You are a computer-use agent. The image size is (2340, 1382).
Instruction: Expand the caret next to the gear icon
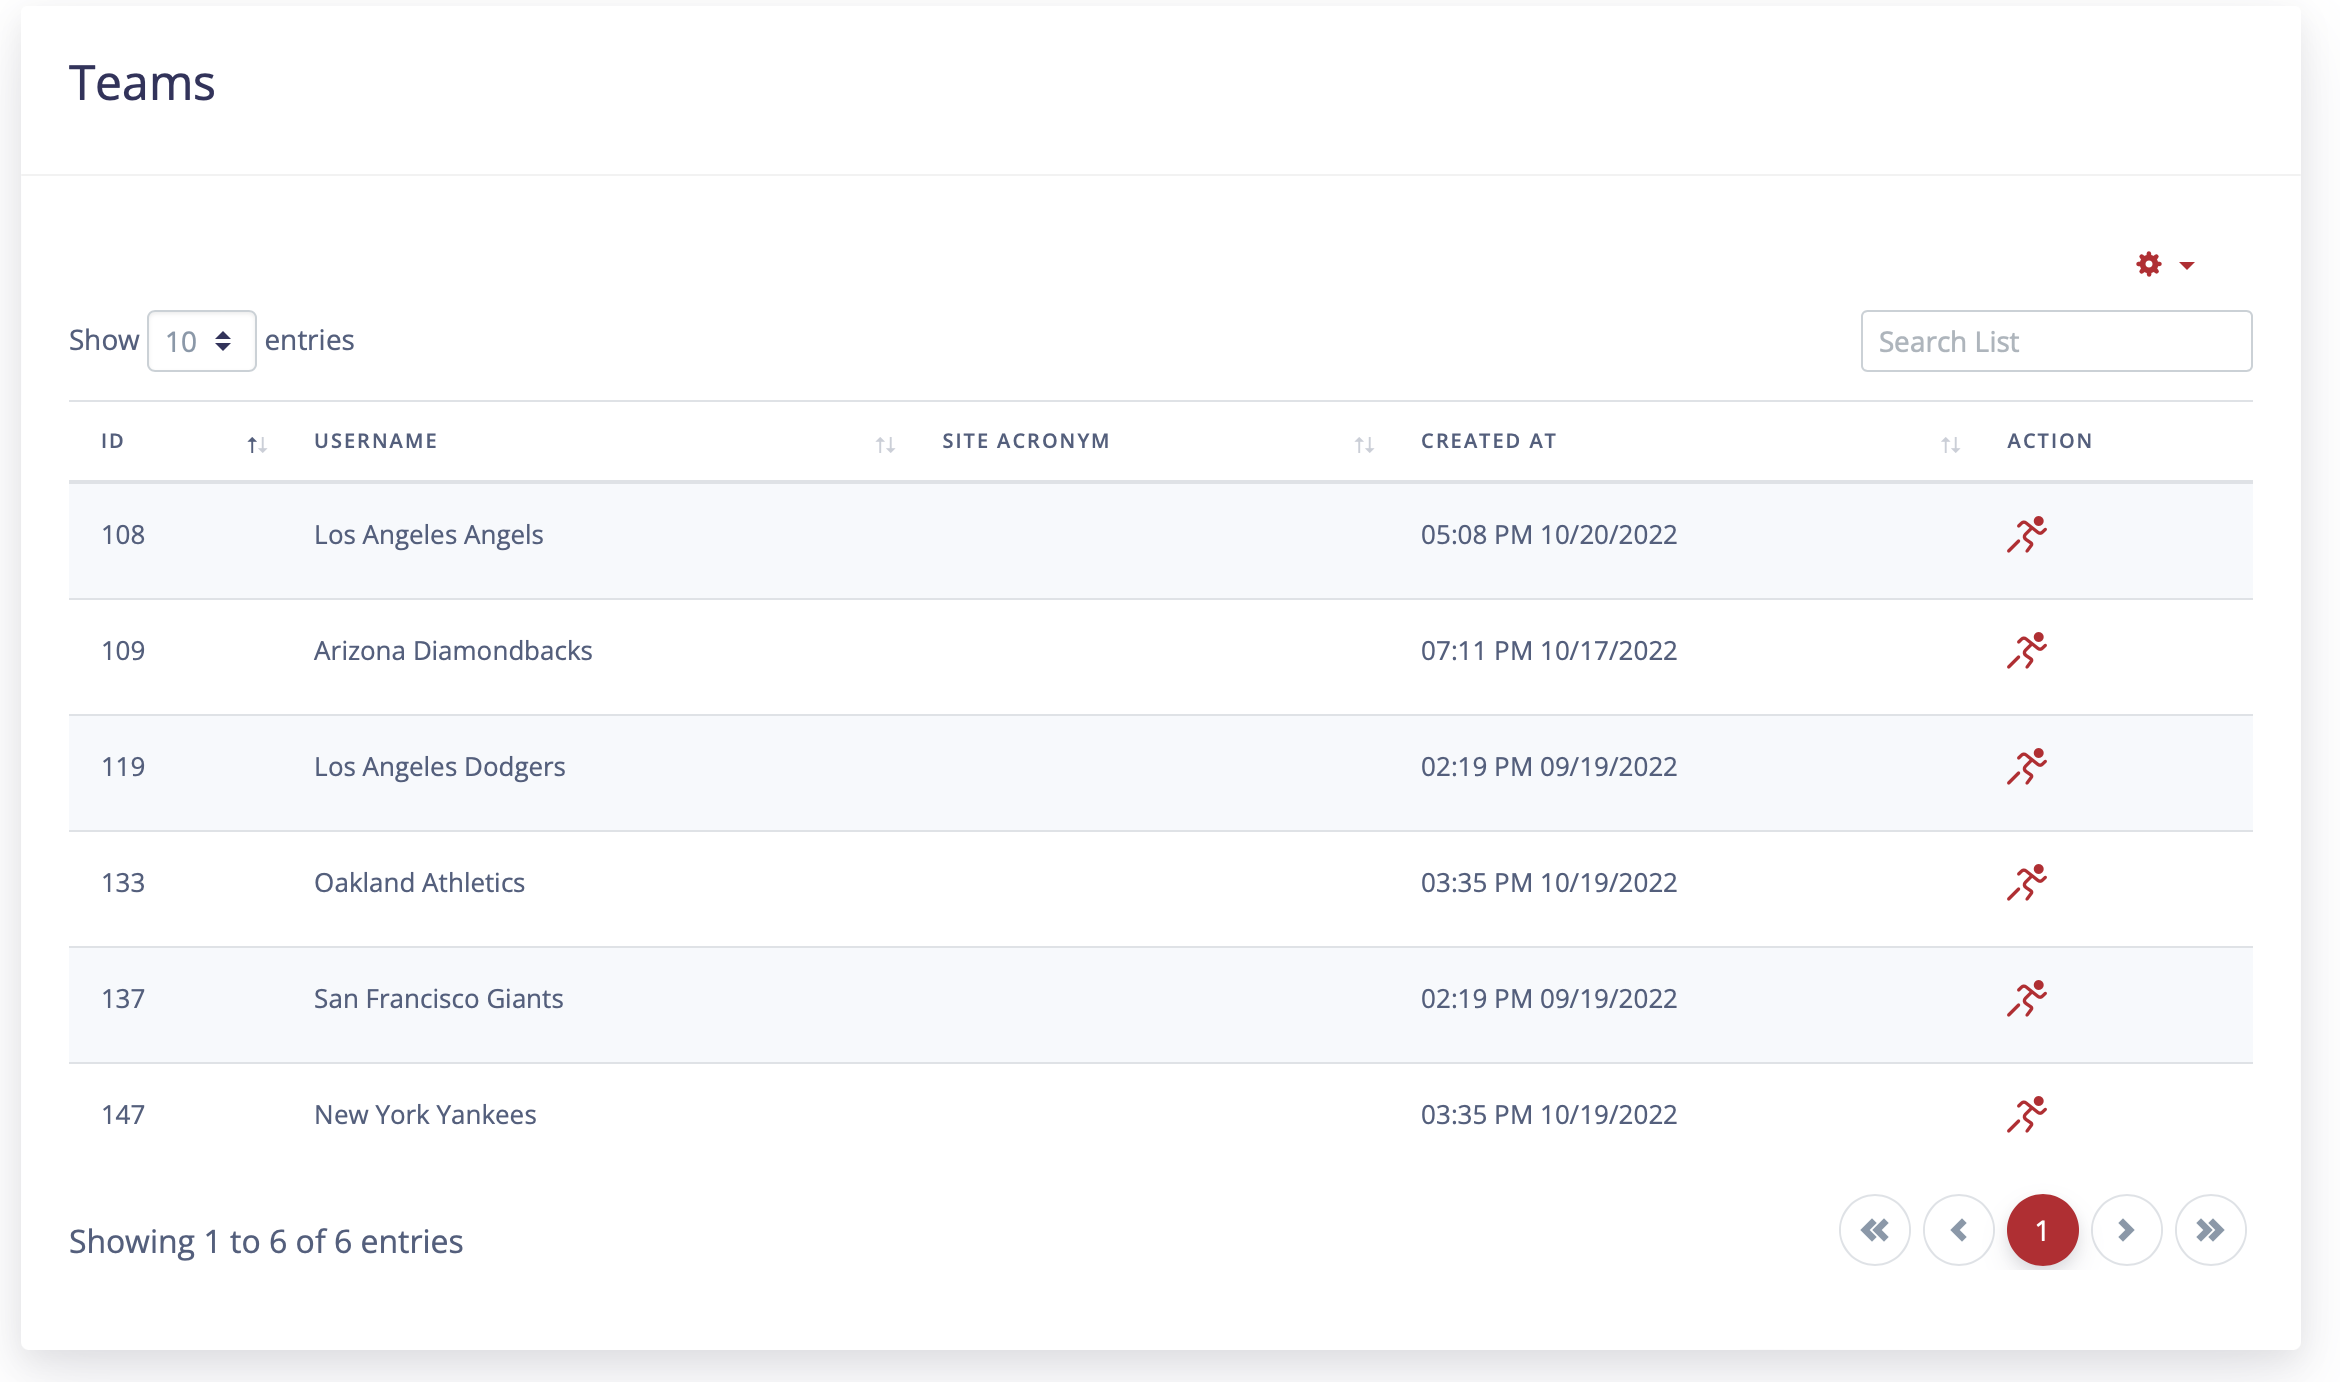(x=2187, y=266)
